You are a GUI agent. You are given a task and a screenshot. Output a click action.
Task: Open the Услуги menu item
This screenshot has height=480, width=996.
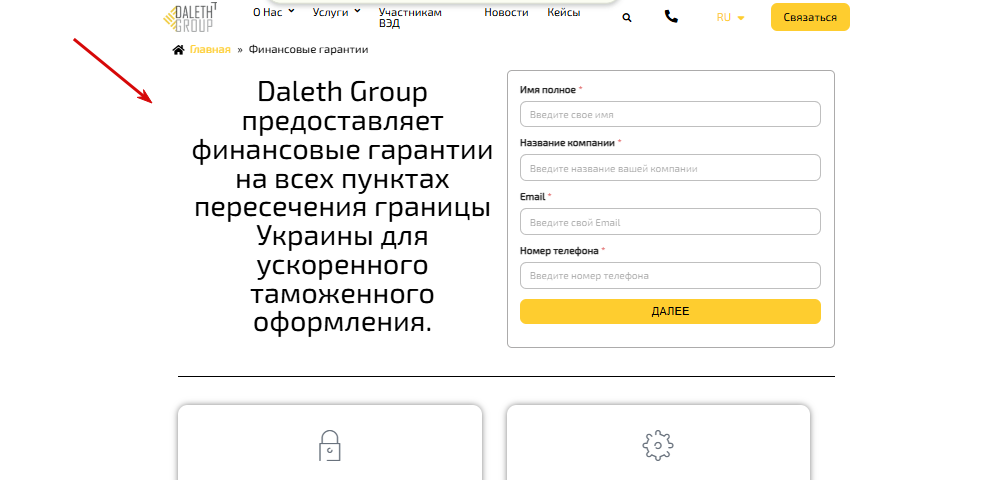330,12
